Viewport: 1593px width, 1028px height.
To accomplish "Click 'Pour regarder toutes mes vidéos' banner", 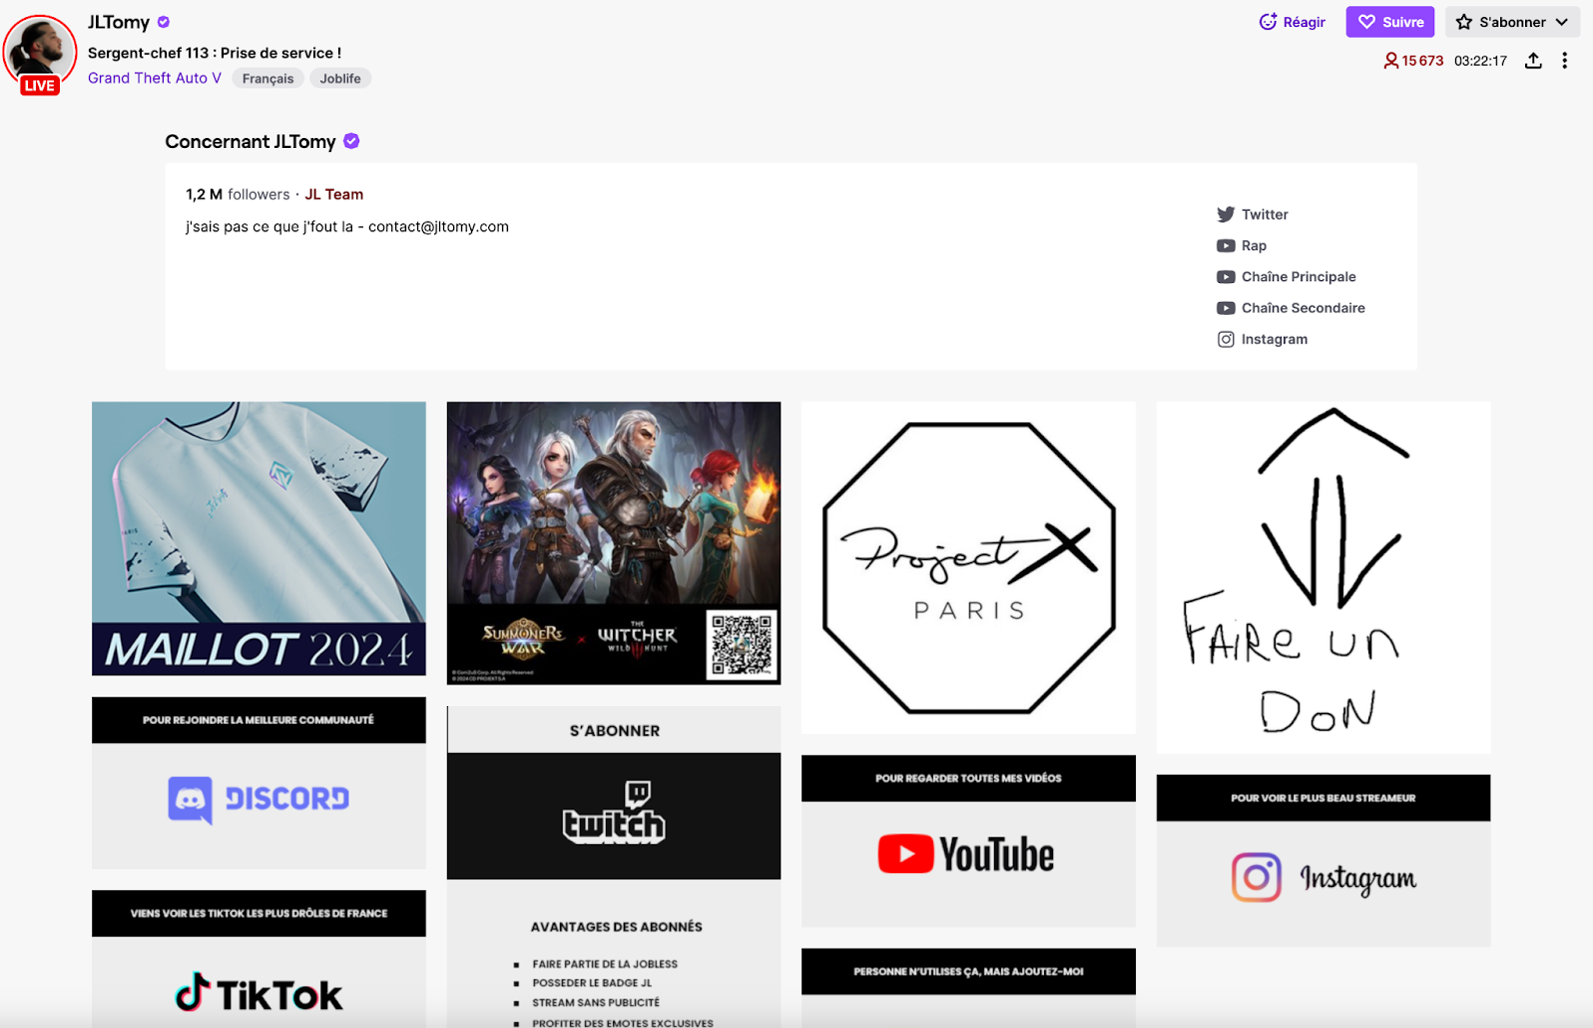I will pos(969,778).
